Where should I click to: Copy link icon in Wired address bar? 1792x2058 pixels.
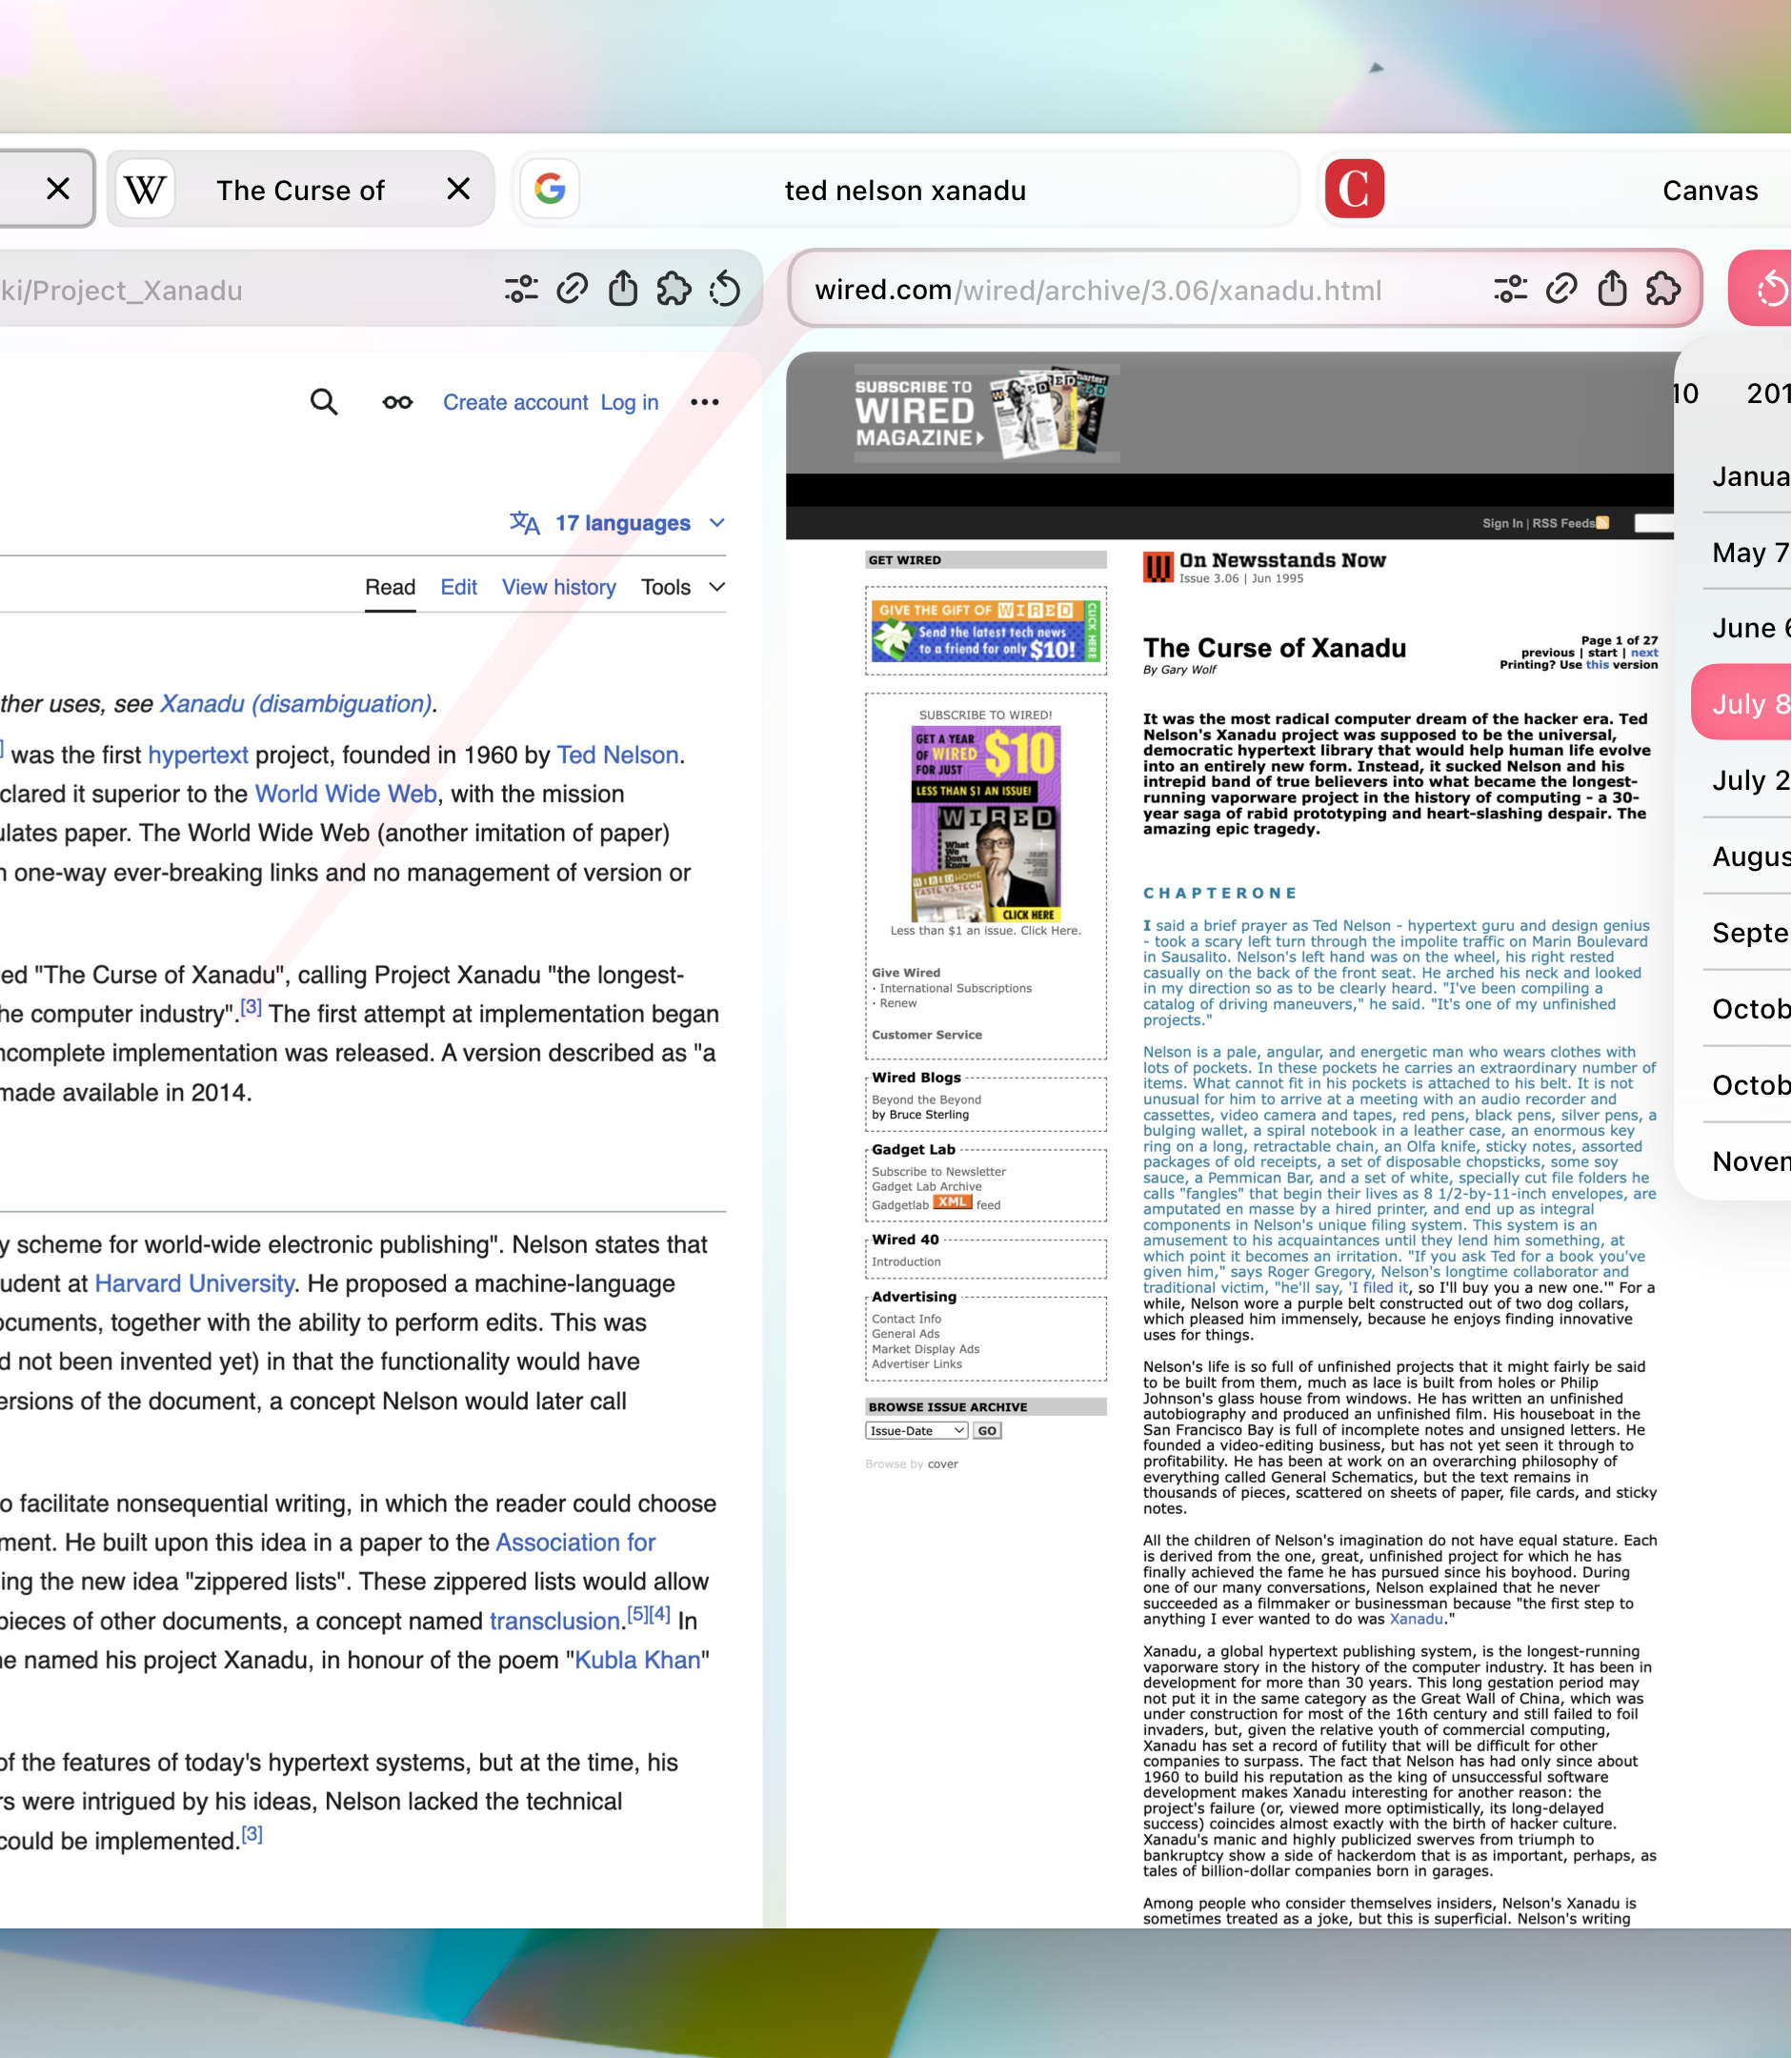click(x=1560, y=290)
